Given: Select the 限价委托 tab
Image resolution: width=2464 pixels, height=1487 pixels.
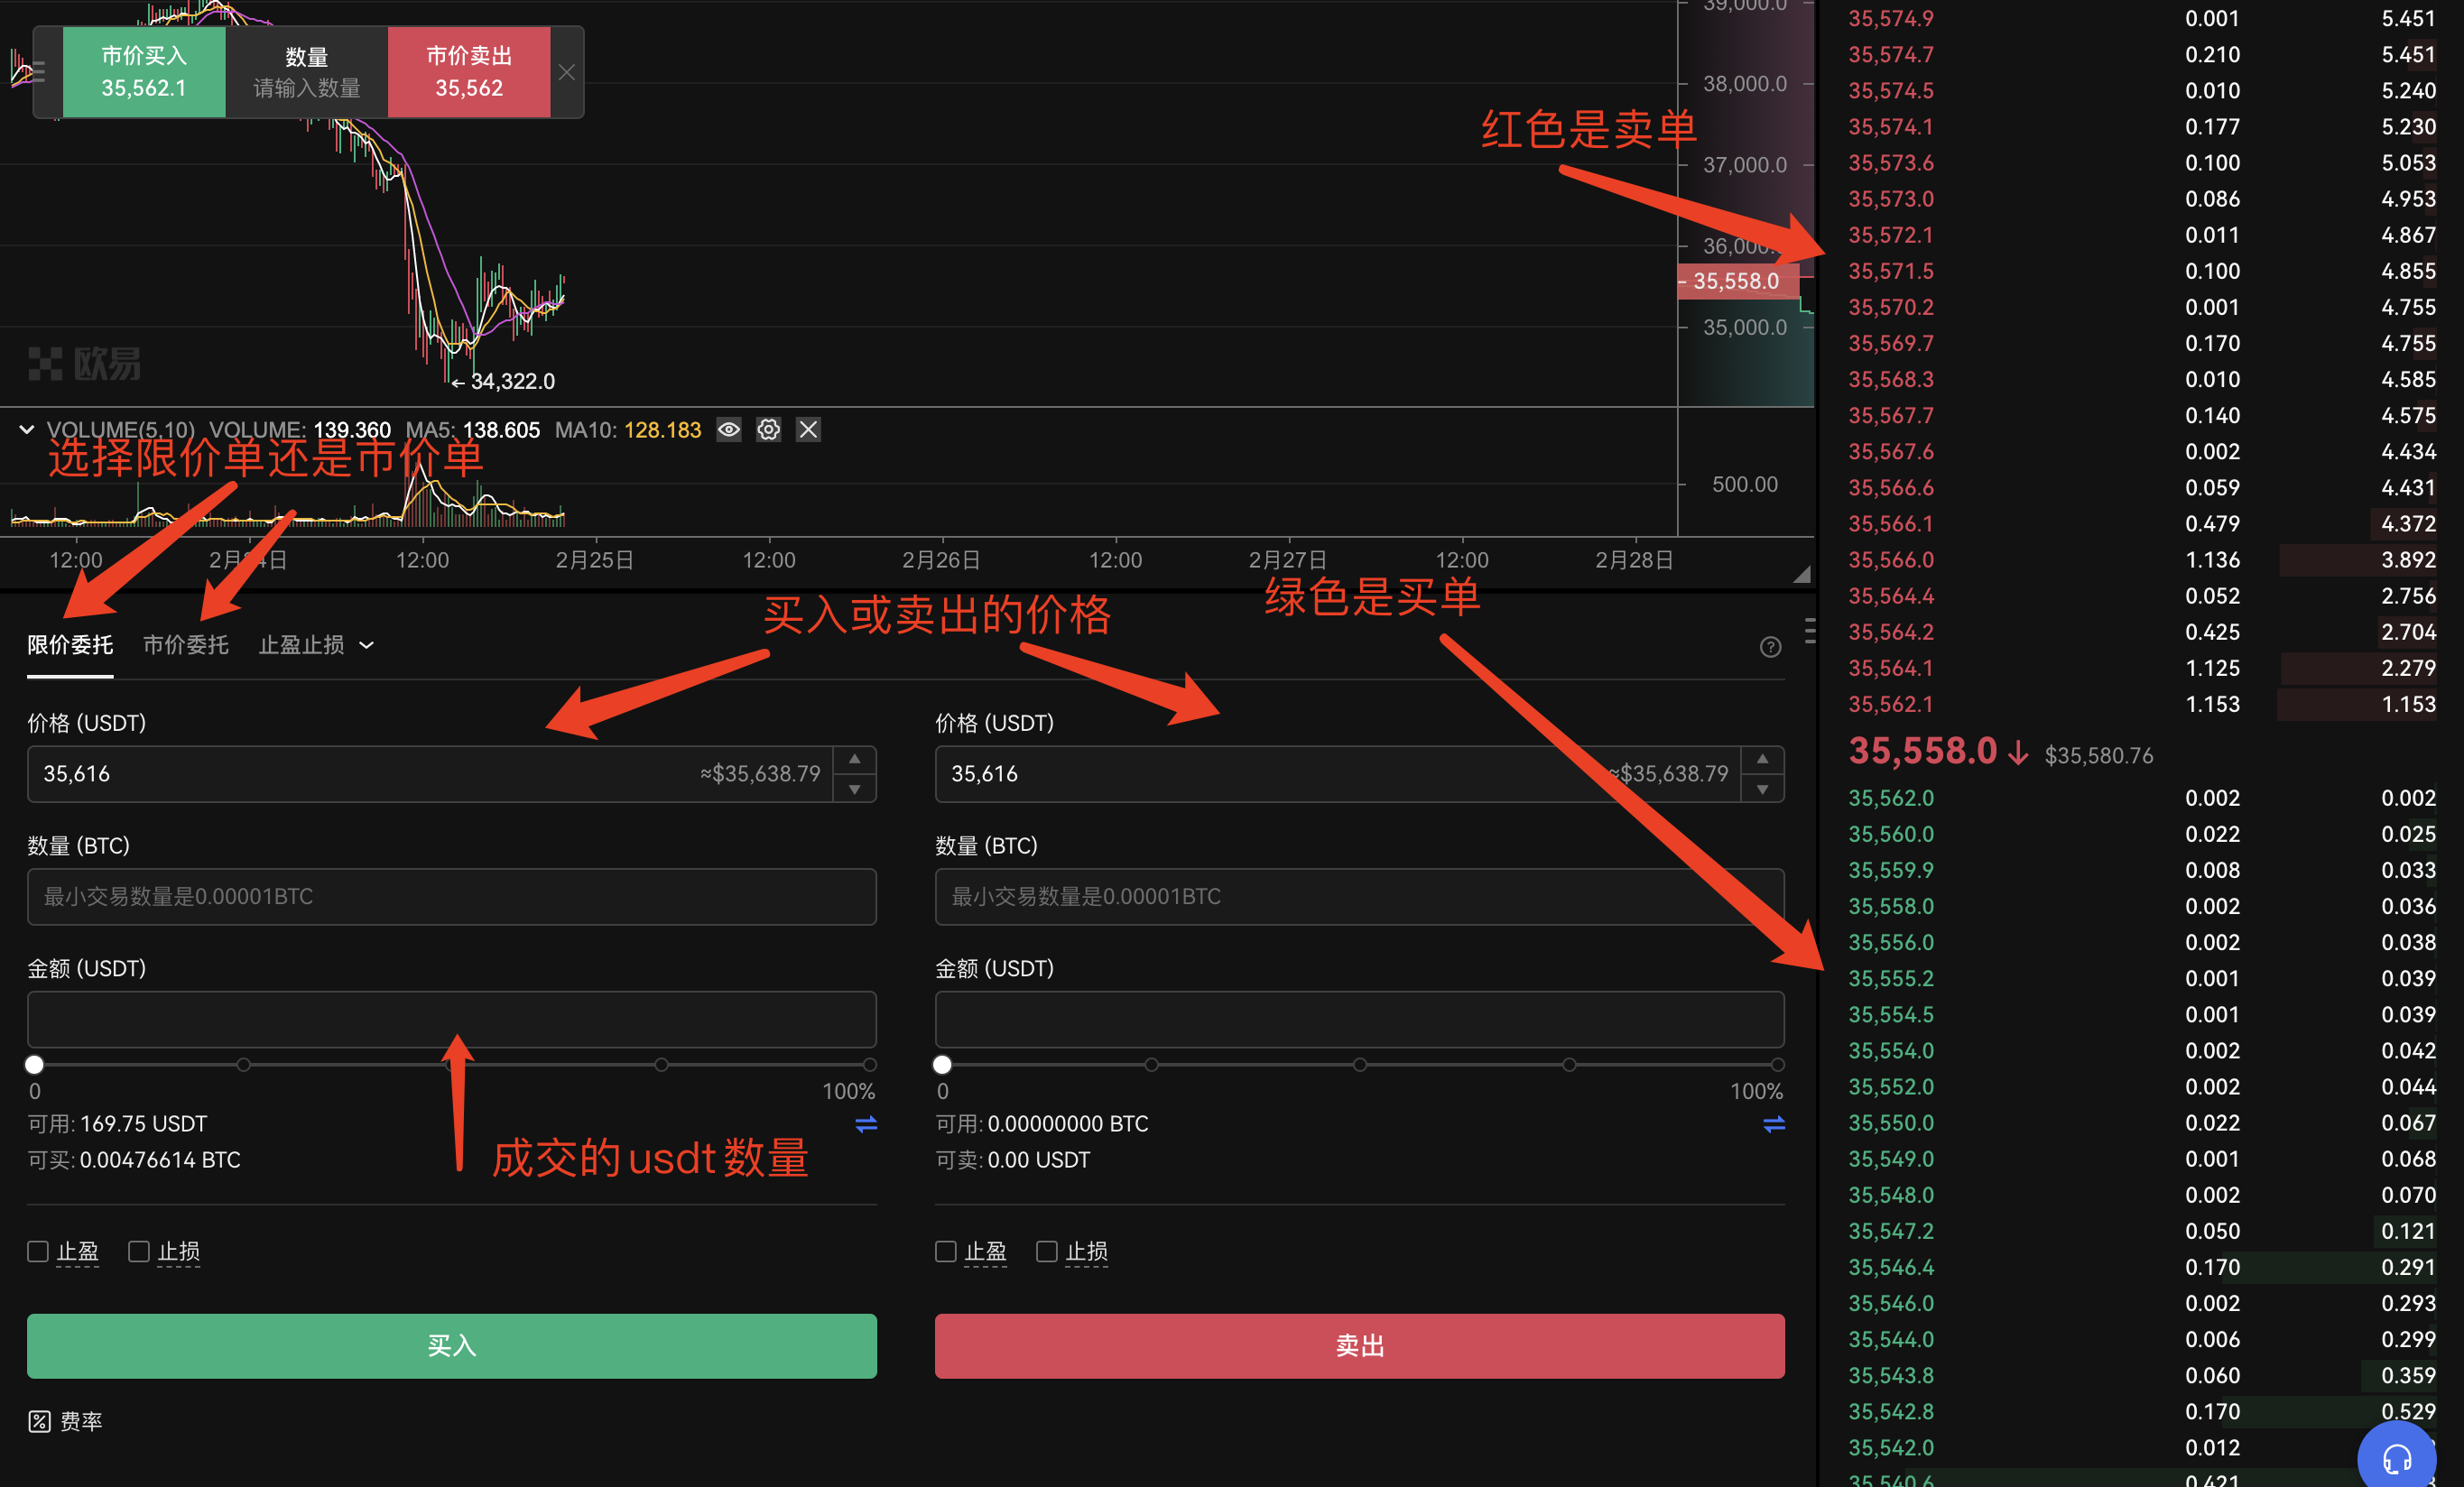Looking at the screenshot, I should coord(70,645).
